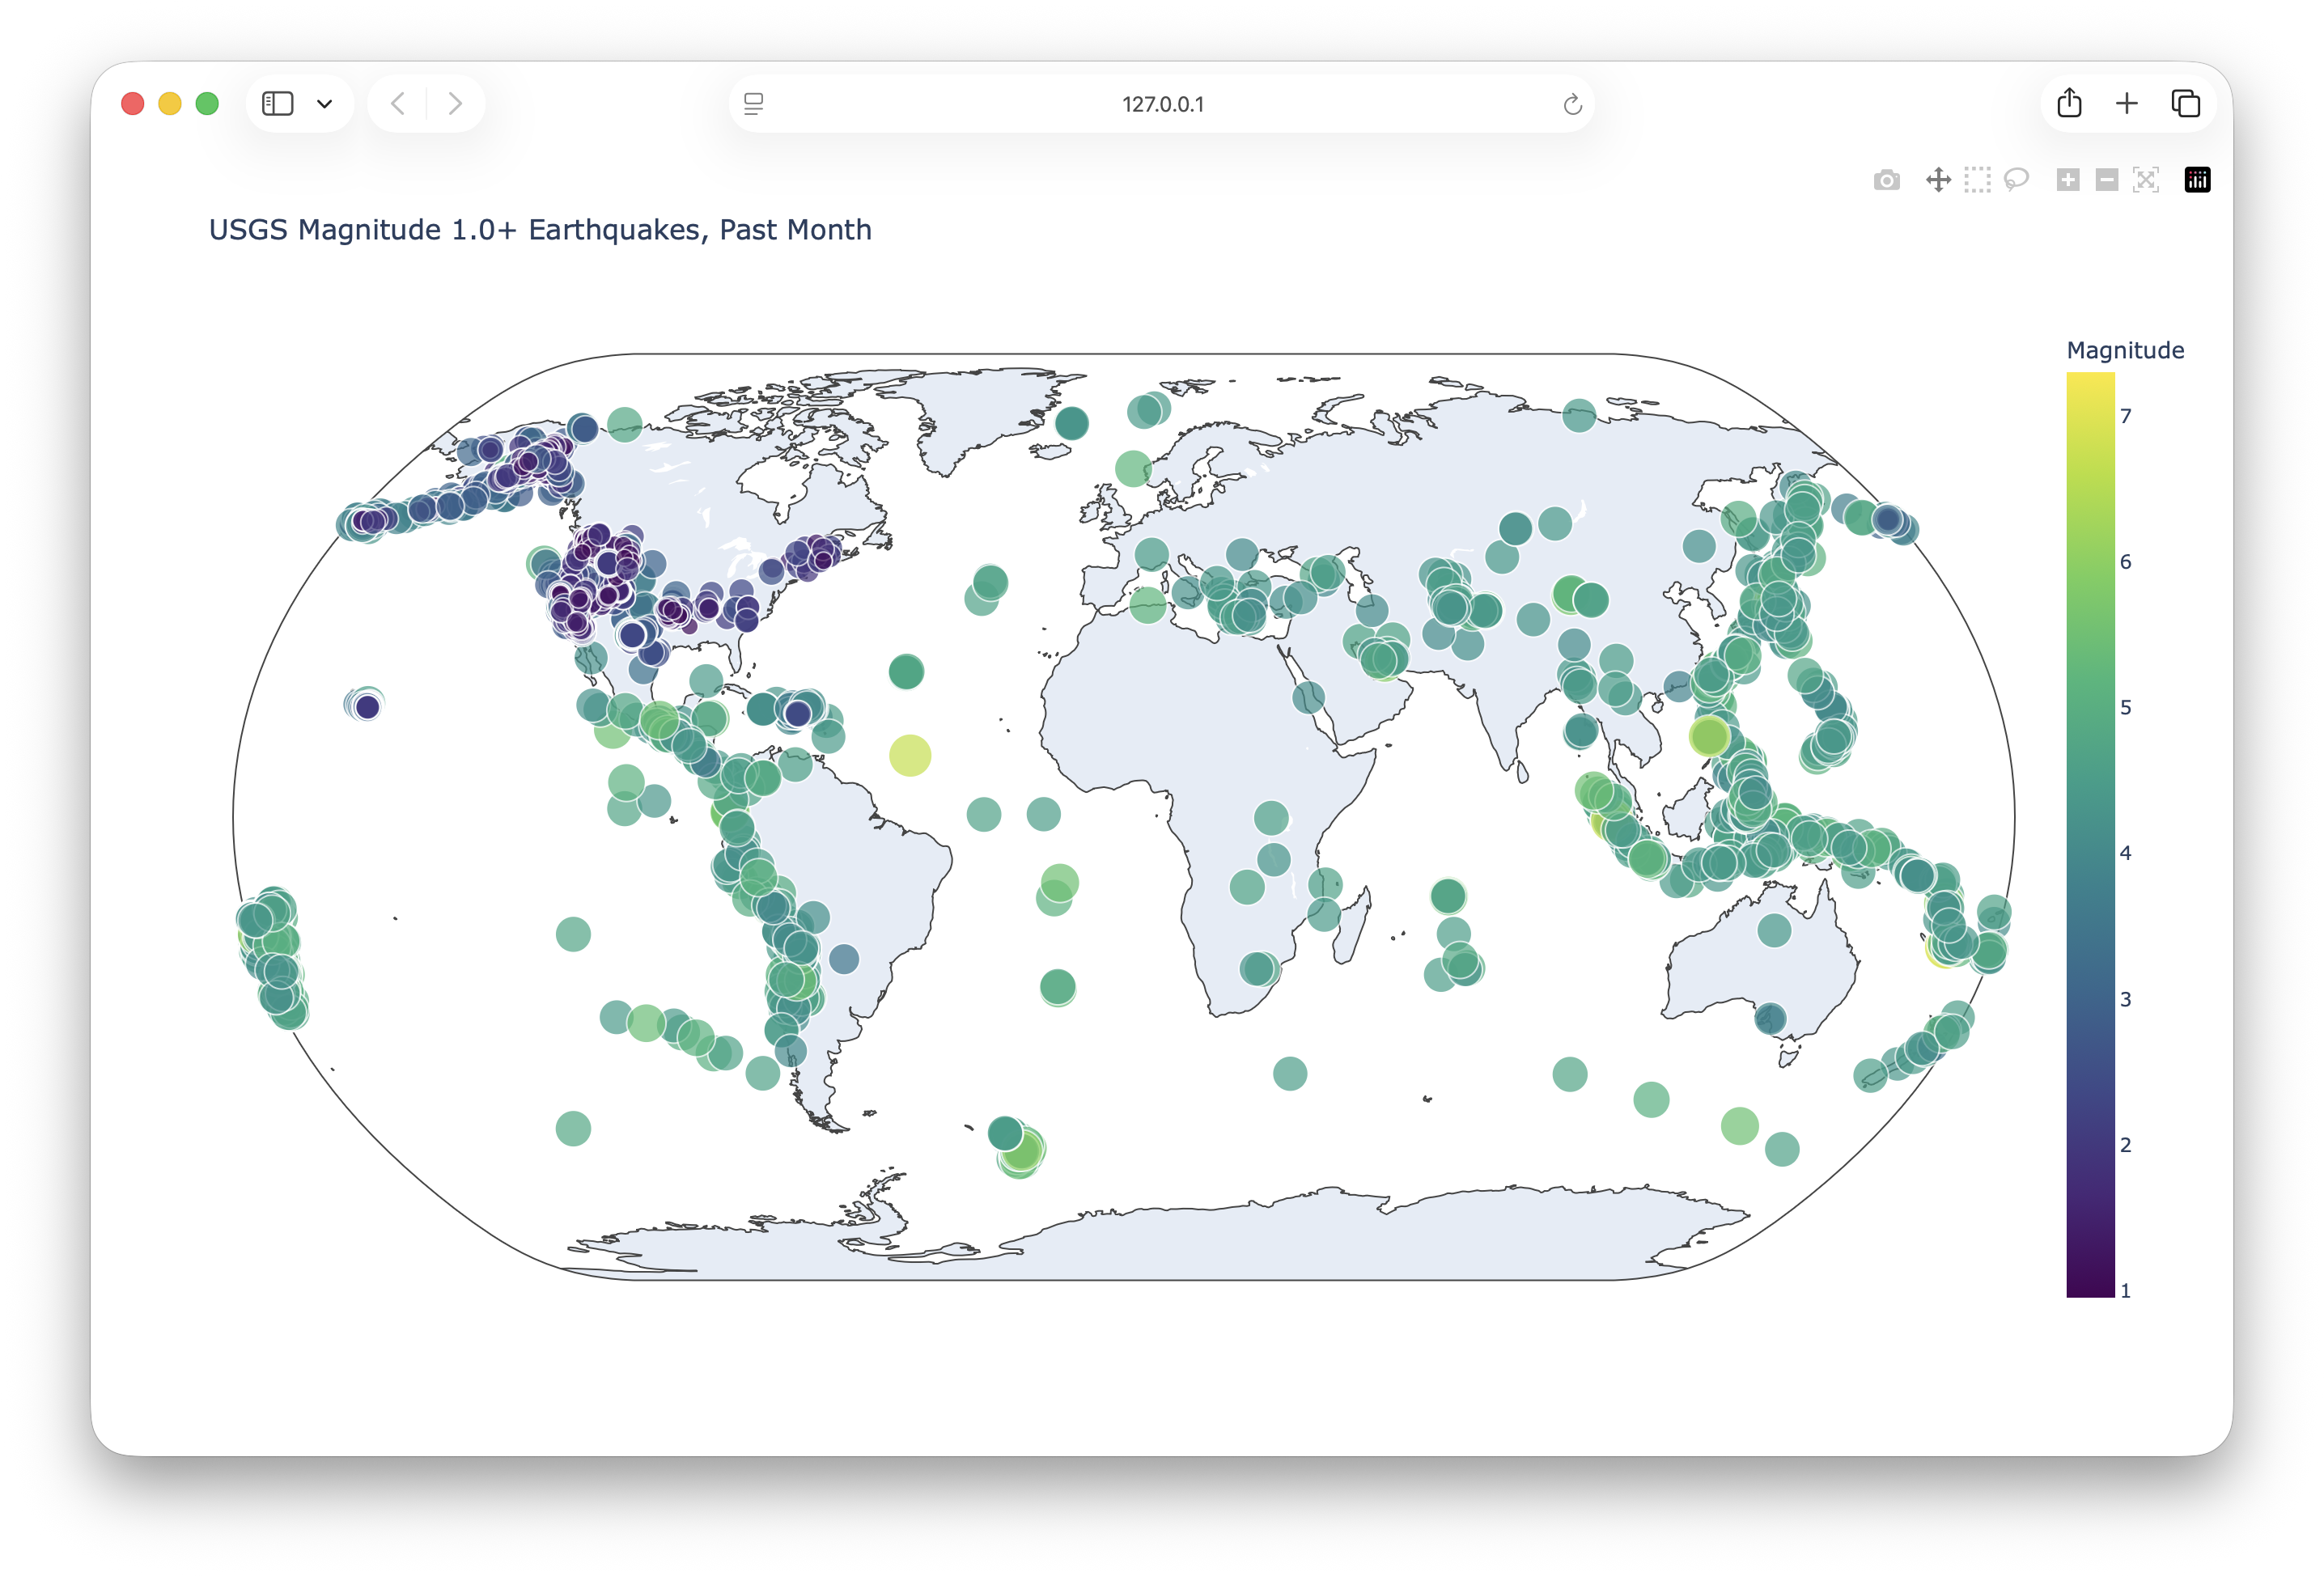
Task: Select the address bar showing 127.0.0.1
Action: tap(1163, 103)
